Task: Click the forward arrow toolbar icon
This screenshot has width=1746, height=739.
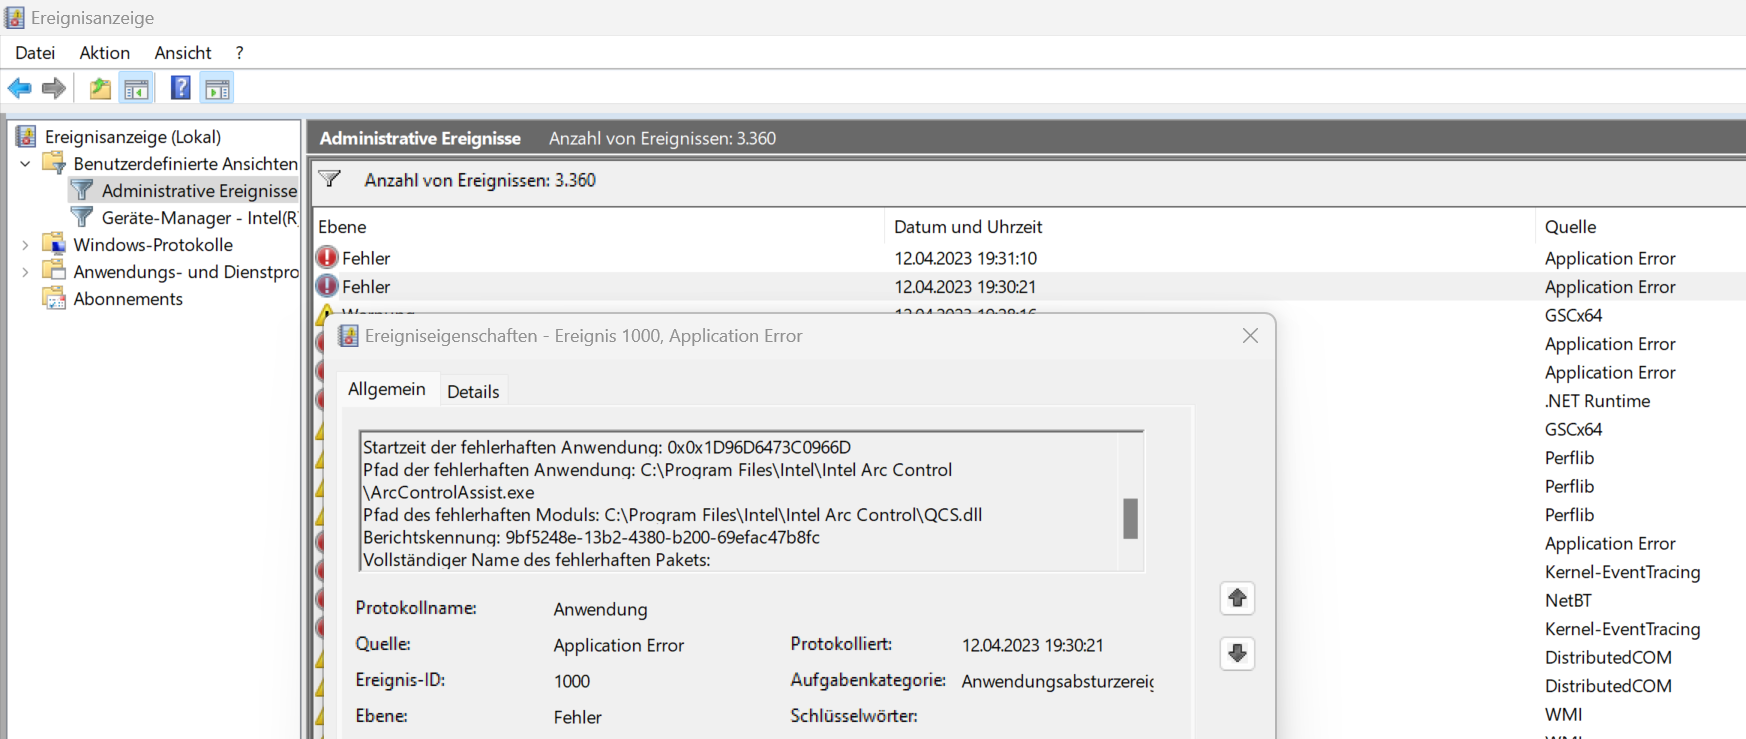Action: pos(54,89)
